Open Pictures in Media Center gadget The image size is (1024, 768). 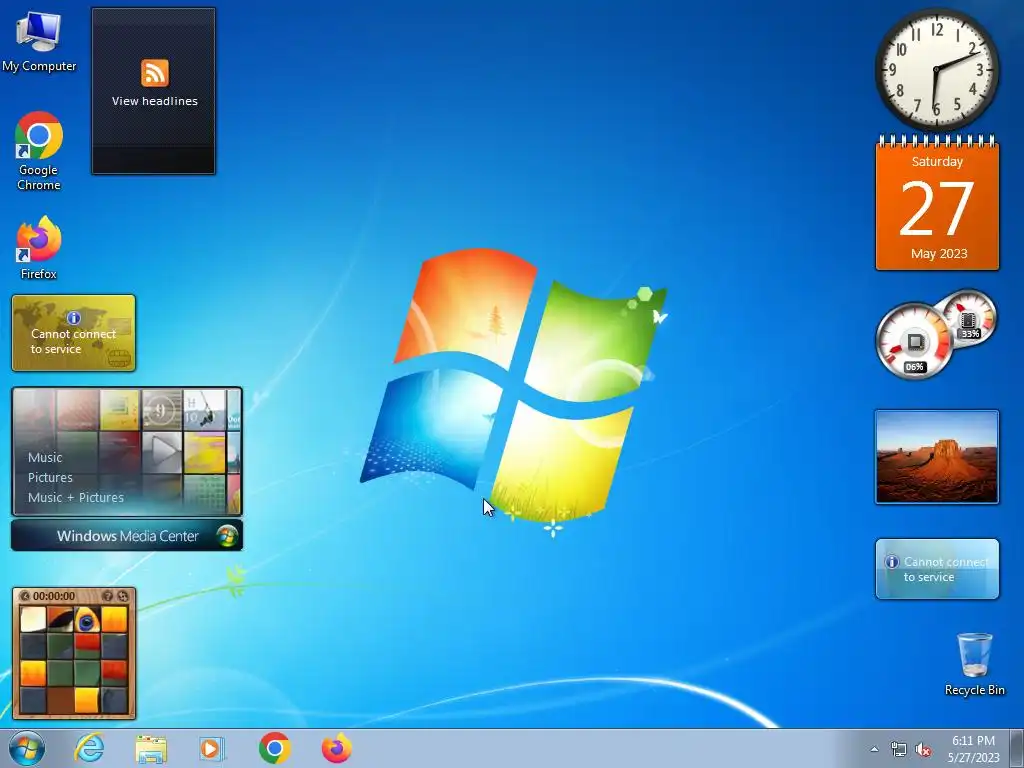[50, 477]
